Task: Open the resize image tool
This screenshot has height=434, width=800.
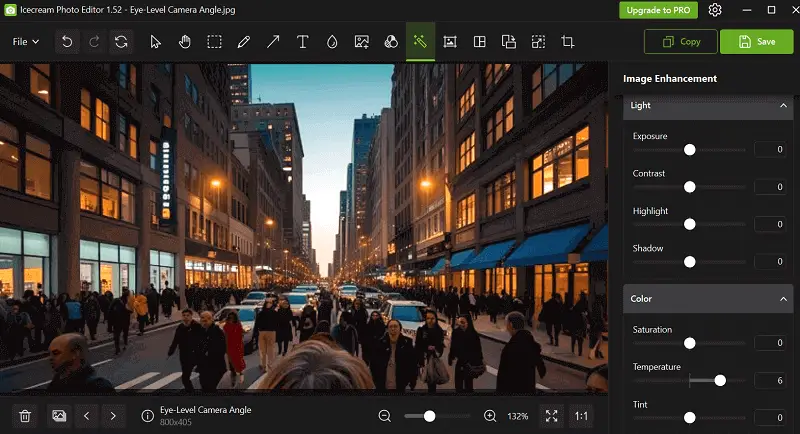Action: 538,42
